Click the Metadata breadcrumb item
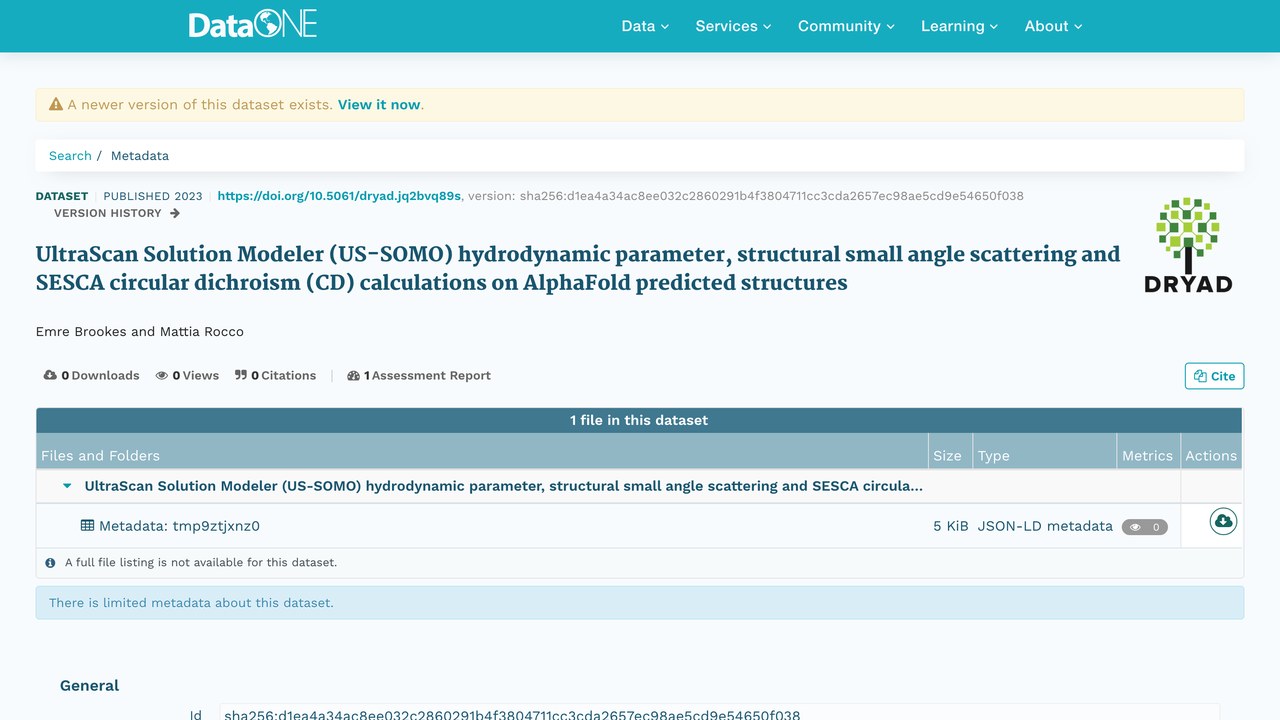Image resolution: width=1280 pixels, height=720 pixels. pos(140,155)
